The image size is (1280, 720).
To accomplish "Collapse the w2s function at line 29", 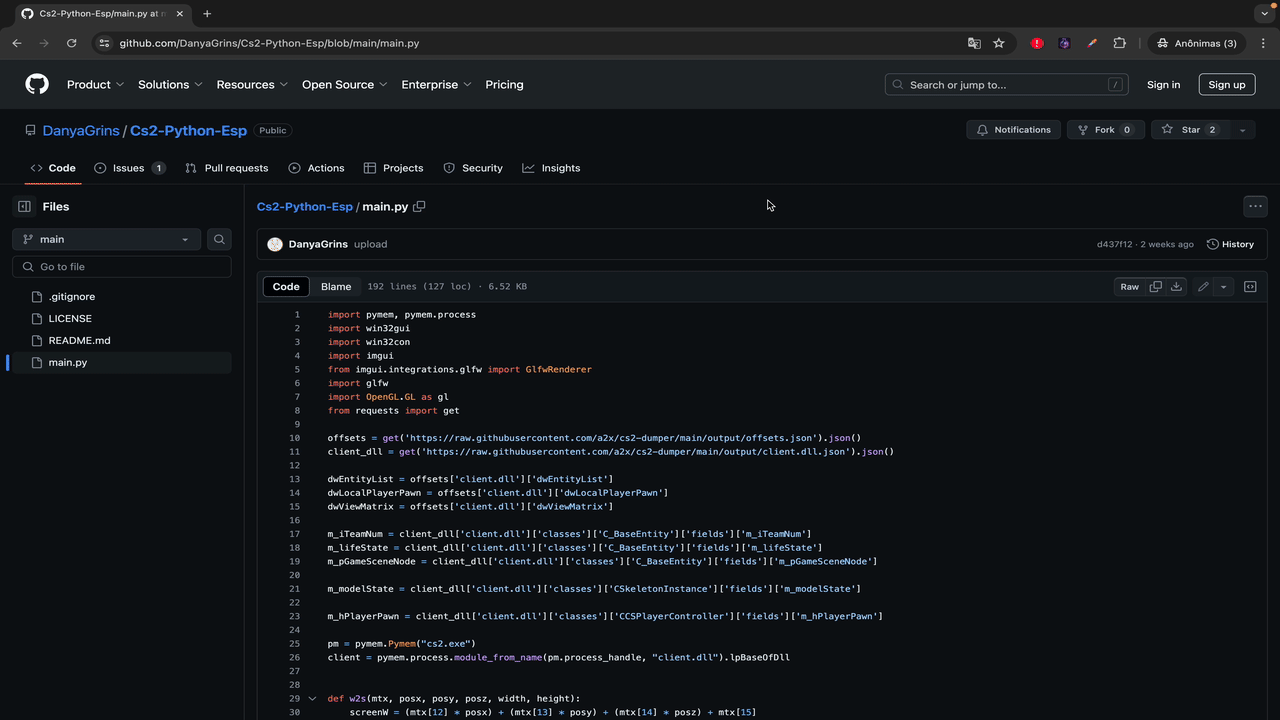I will pyautogui.click(x=312, y=699).
